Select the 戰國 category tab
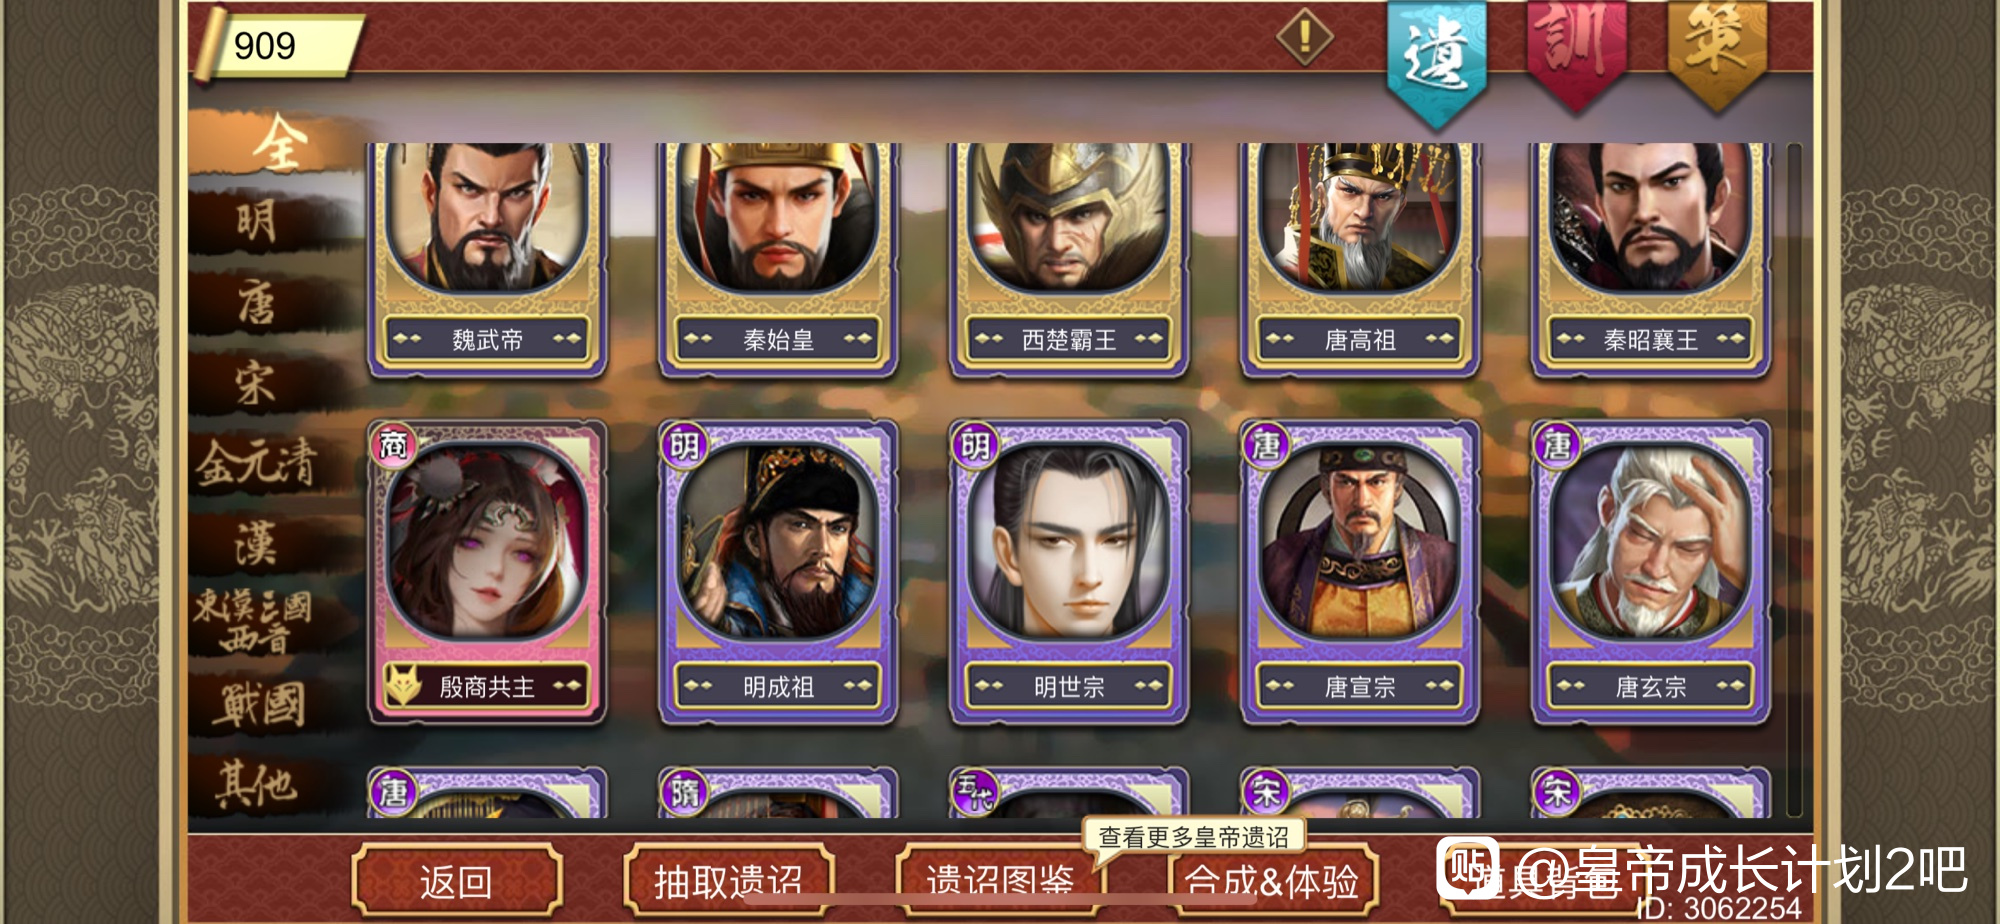 tap(257, 705)
